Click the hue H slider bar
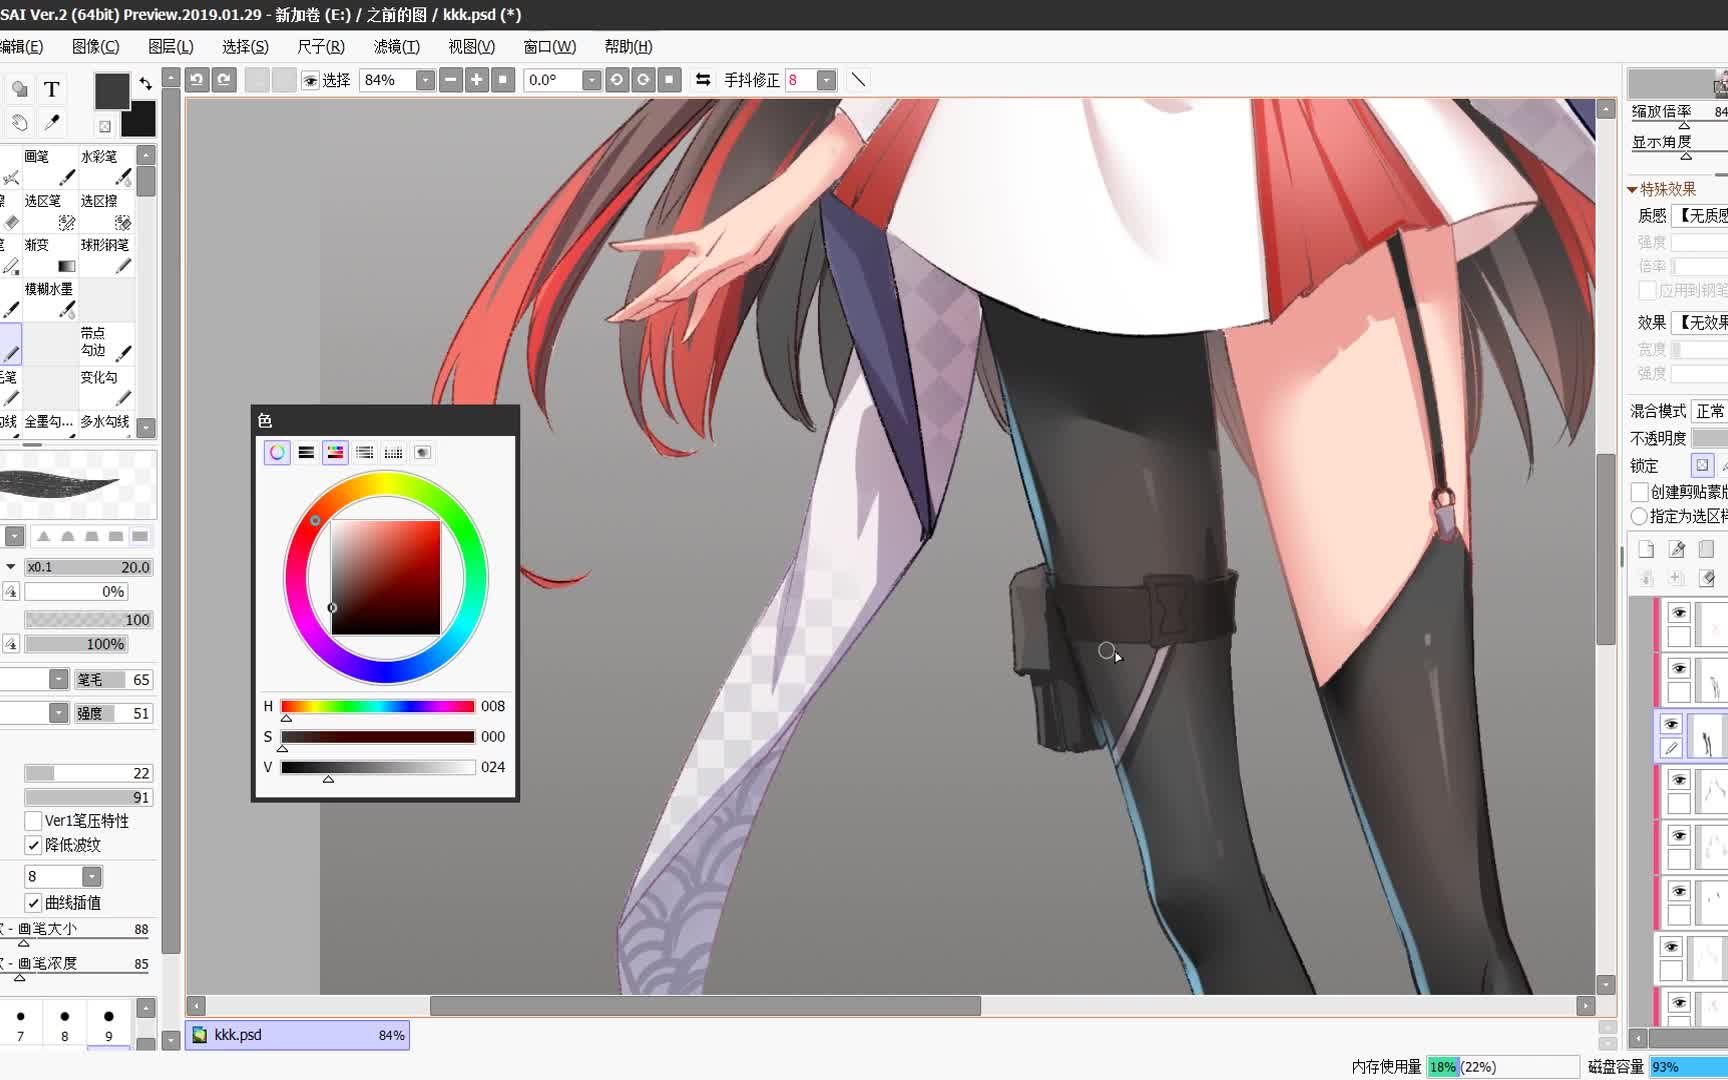The width and height of the screenshot is (1728, 1080). pyautogui.click(x=378, y=706)
